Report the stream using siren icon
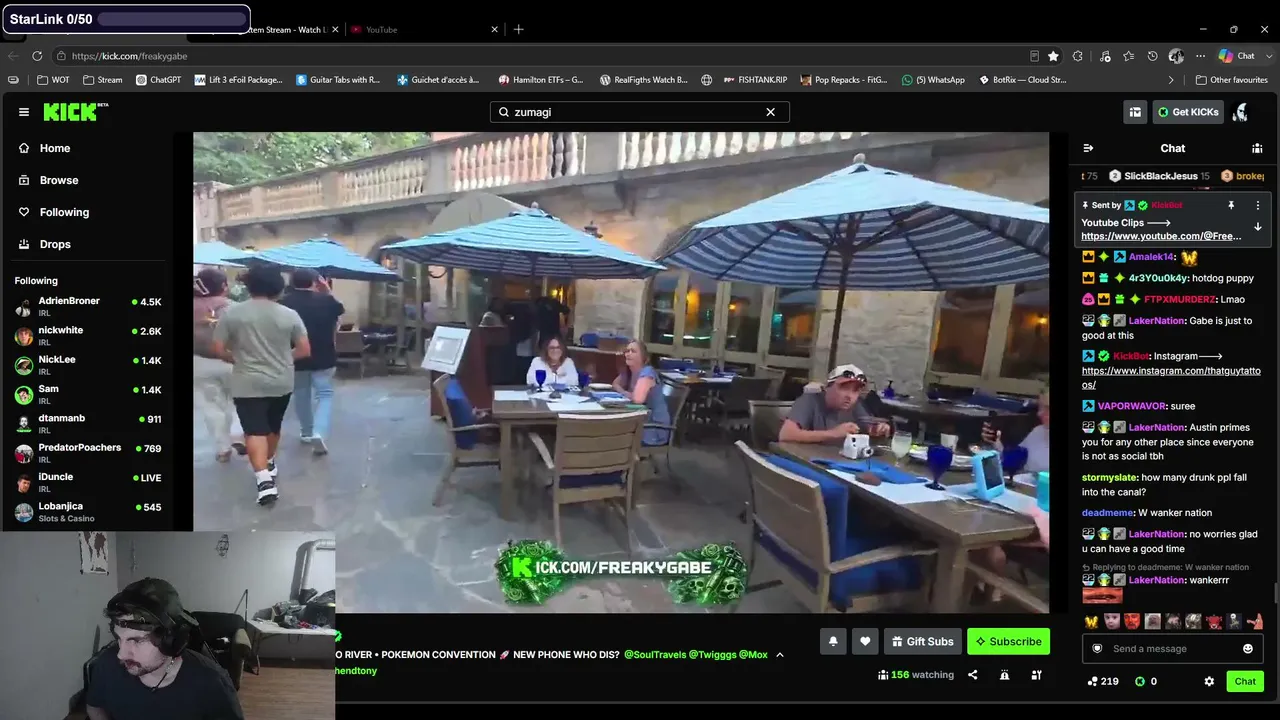The height and width of the screenshot is (720, 1280). pos(1004,675)
